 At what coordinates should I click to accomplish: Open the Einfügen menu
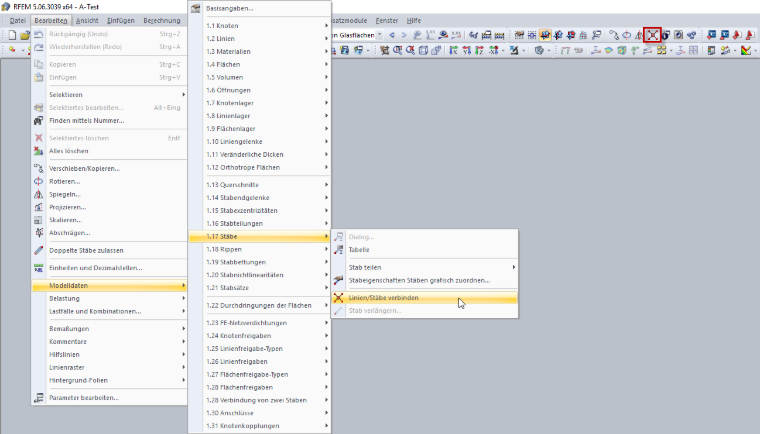pos(121,20)
